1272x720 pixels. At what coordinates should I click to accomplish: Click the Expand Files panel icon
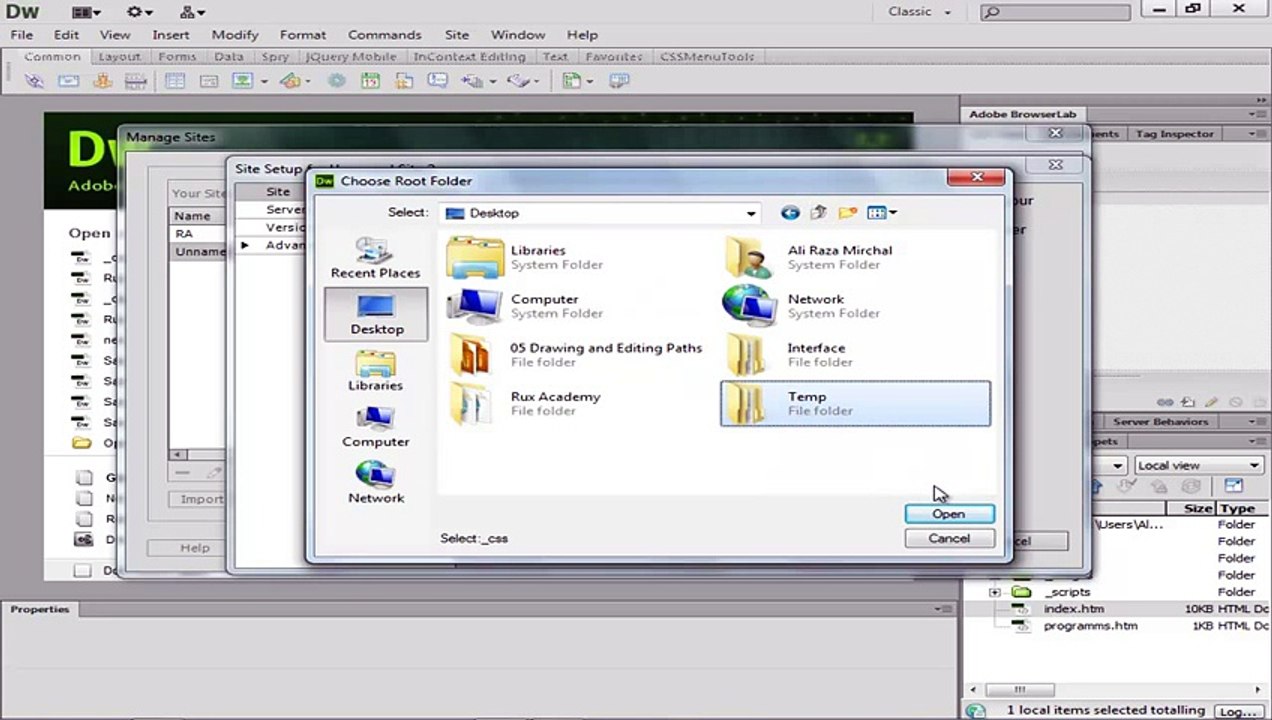tap(1233, 486)
